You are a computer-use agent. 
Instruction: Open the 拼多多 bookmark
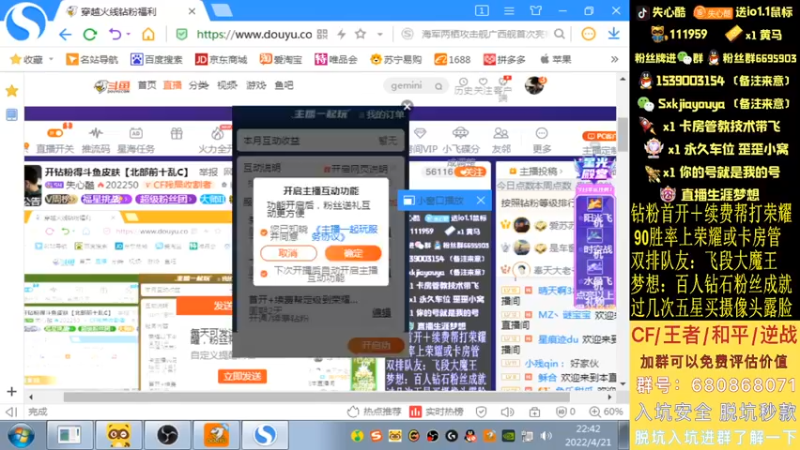[x=505, y=60]
